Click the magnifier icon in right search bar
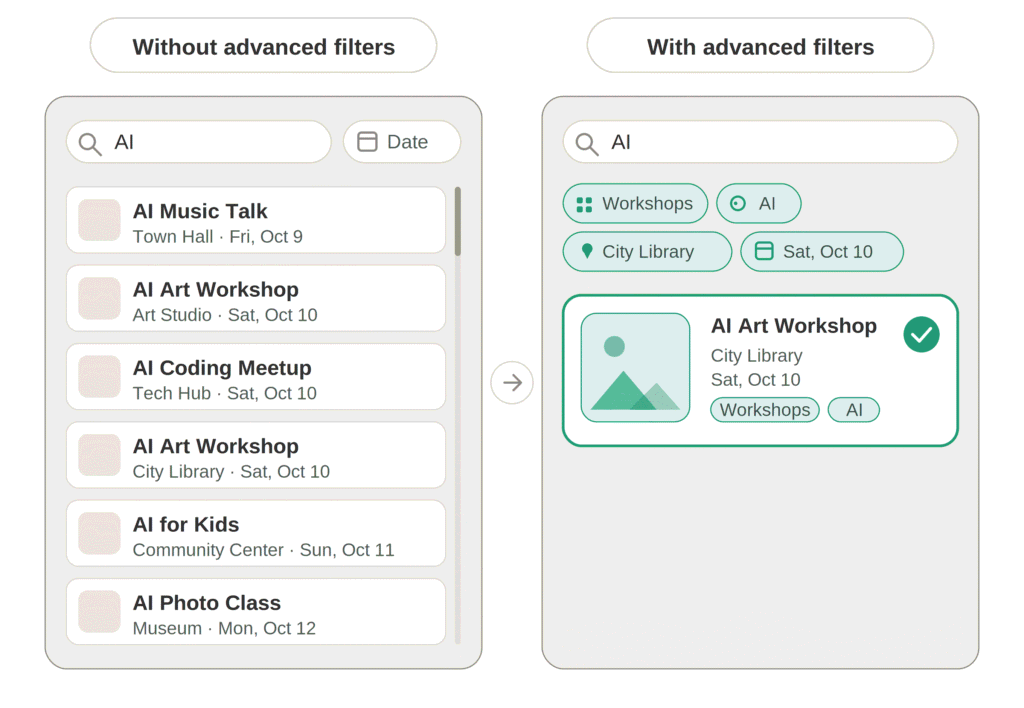The image size is (1024, 708). [586, 144]
